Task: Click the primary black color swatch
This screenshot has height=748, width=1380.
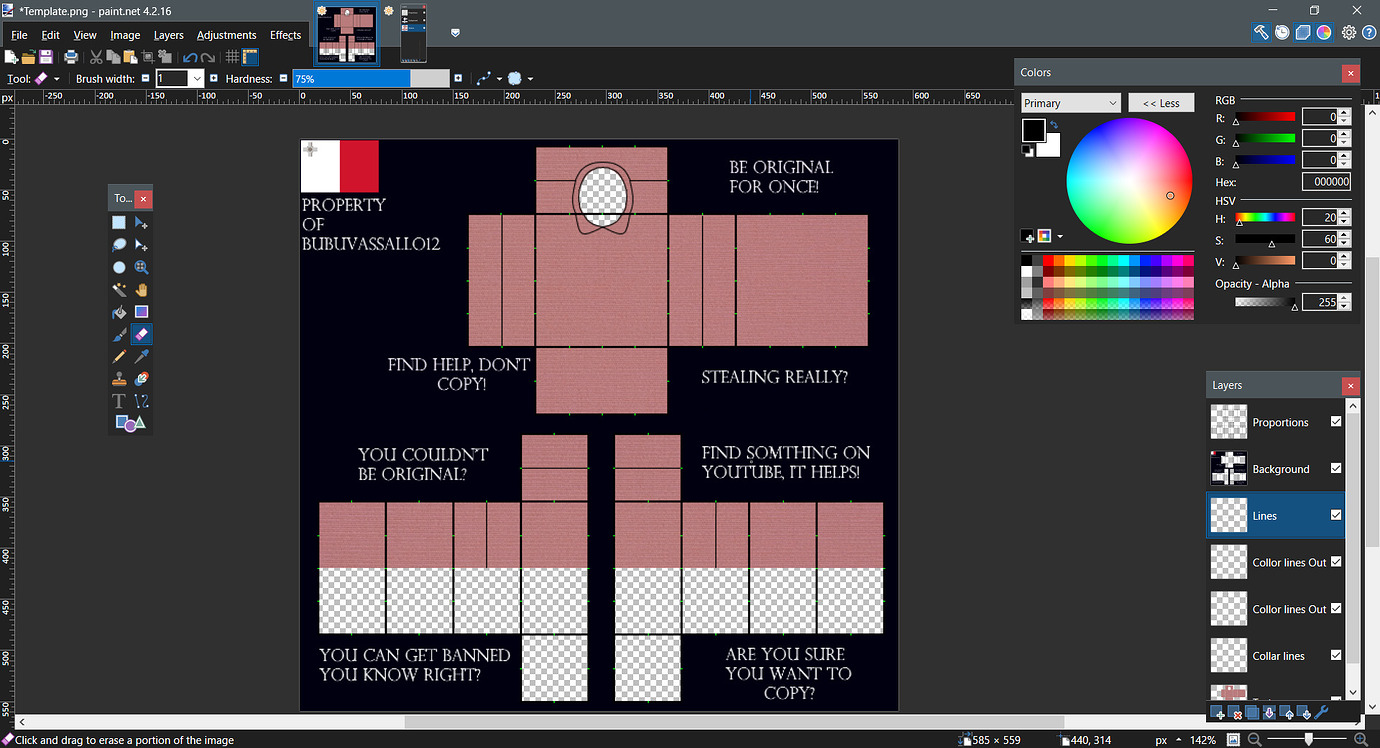Action: (x=1033, y=130)
